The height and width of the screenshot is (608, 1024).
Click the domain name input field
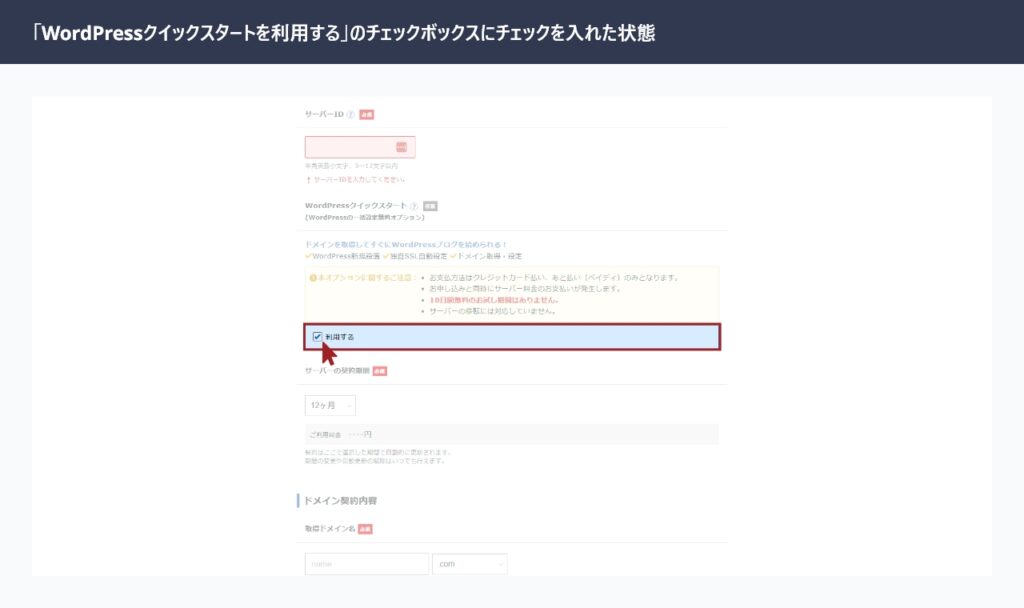pos(366,564)
